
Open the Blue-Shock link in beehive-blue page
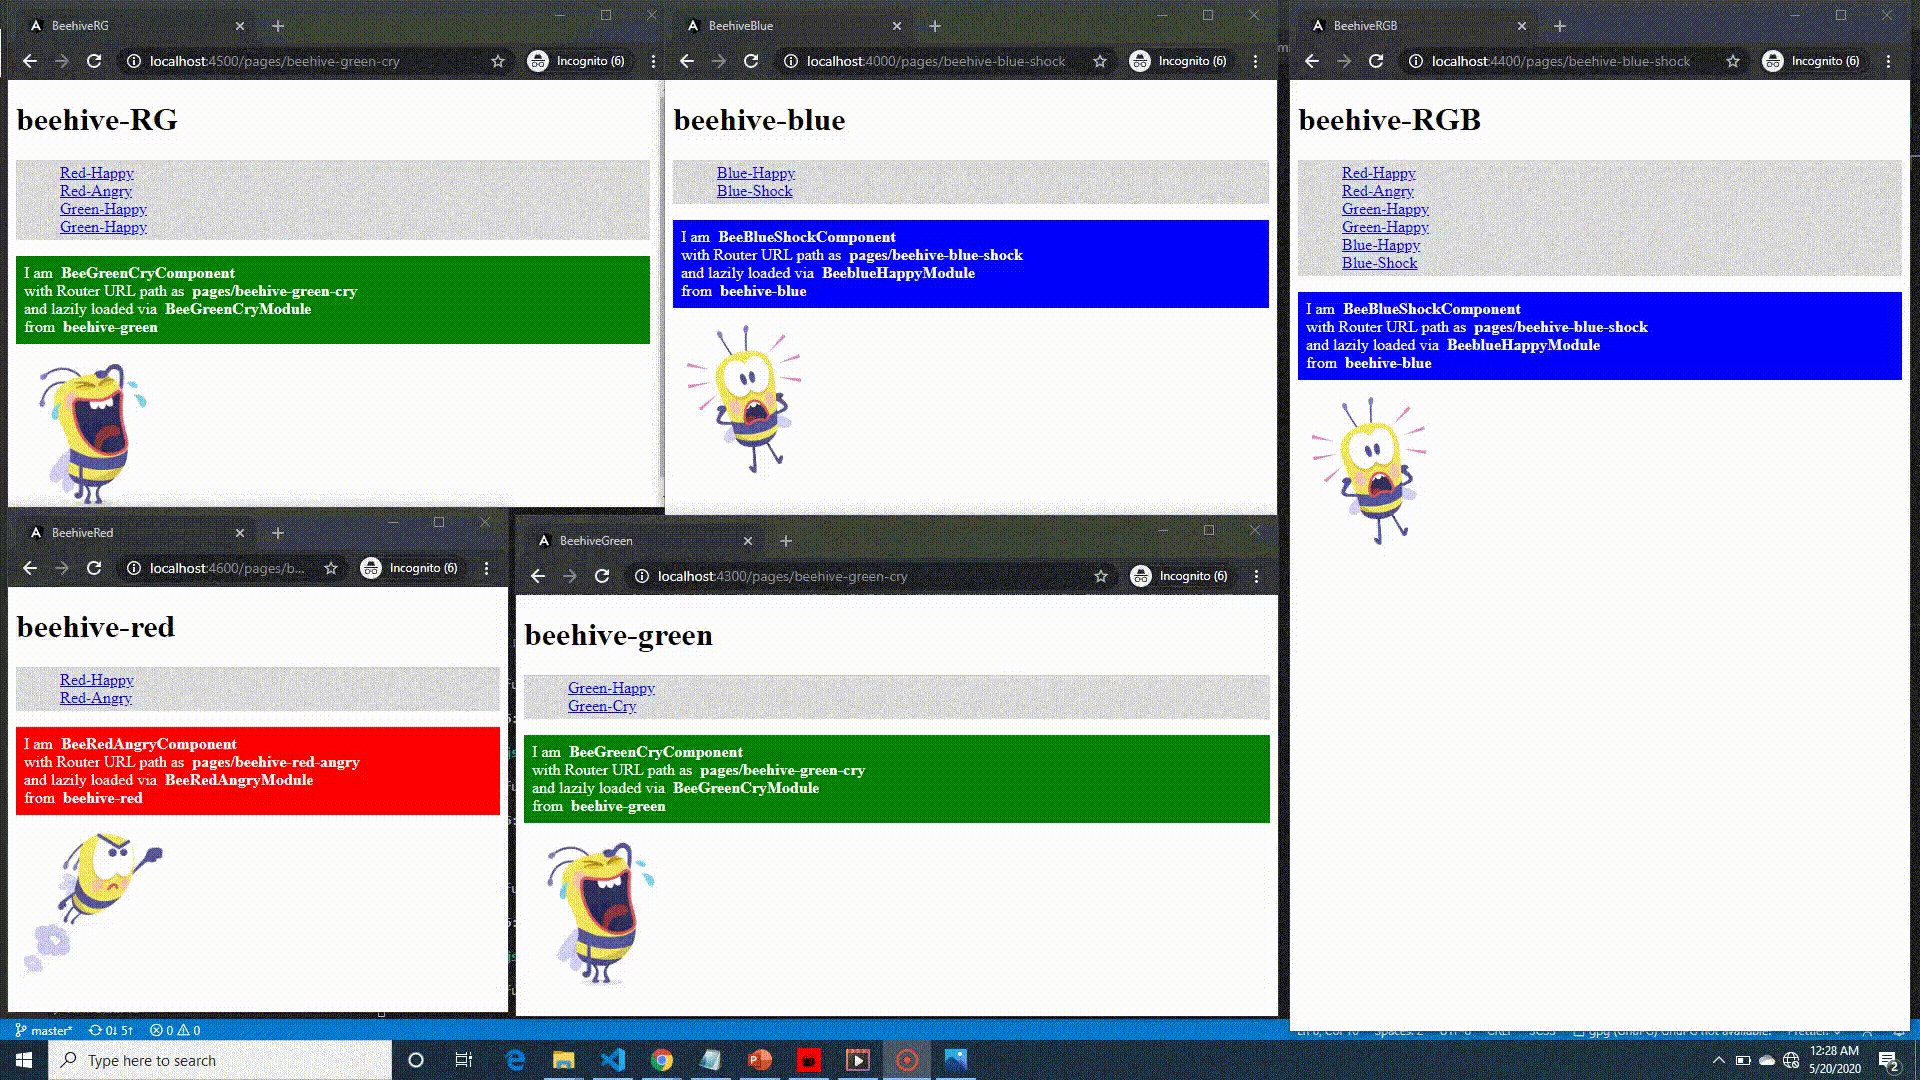tap(754, 191)
